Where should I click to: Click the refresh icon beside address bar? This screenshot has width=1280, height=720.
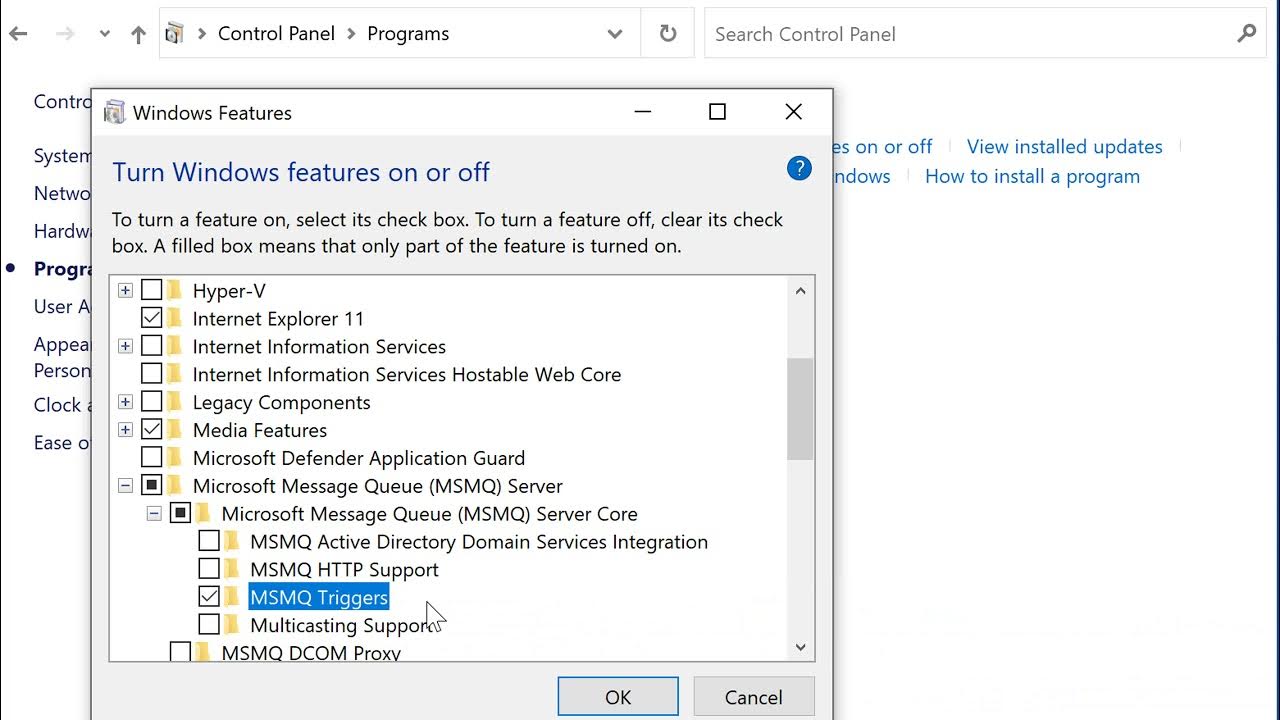pos(668,34)
